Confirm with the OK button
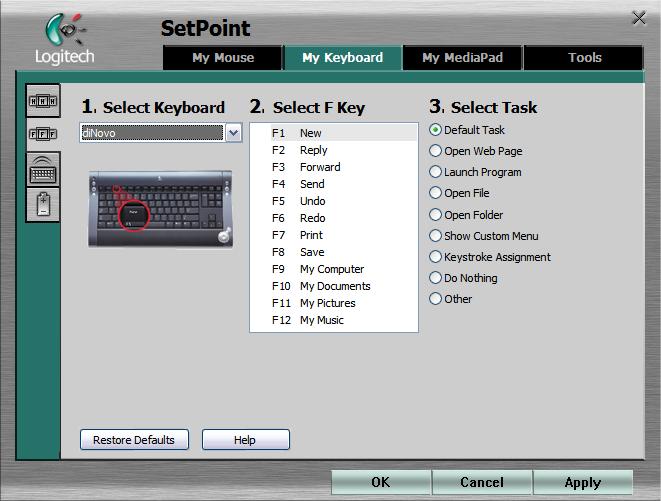This screenshot has width=661, height=501. 381,482
